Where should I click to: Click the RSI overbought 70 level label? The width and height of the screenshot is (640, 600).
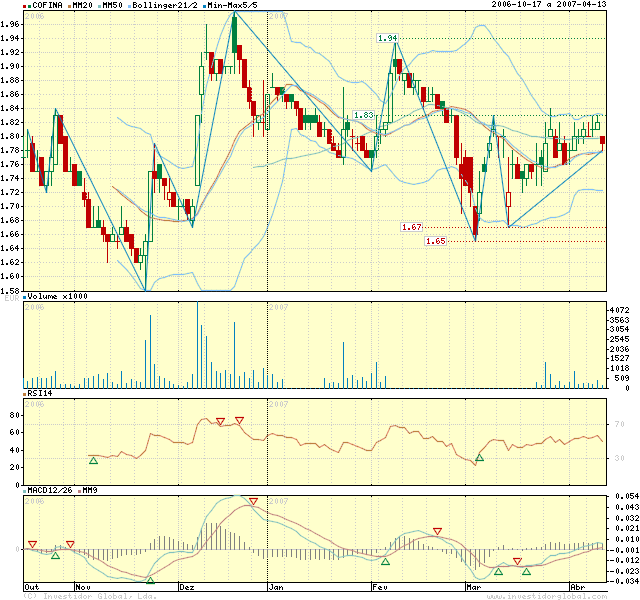click(x=620, y=424)
